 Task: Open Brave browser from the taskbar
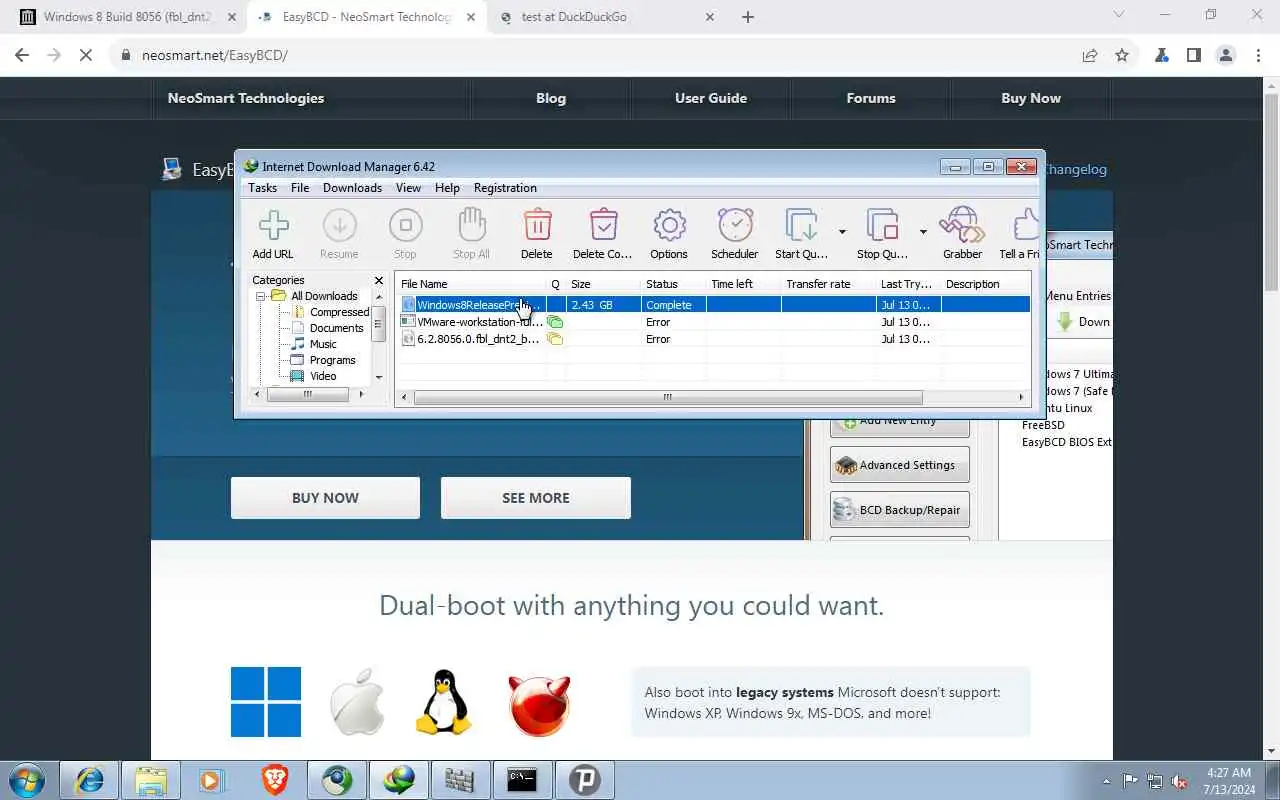(x=275, y=780)
